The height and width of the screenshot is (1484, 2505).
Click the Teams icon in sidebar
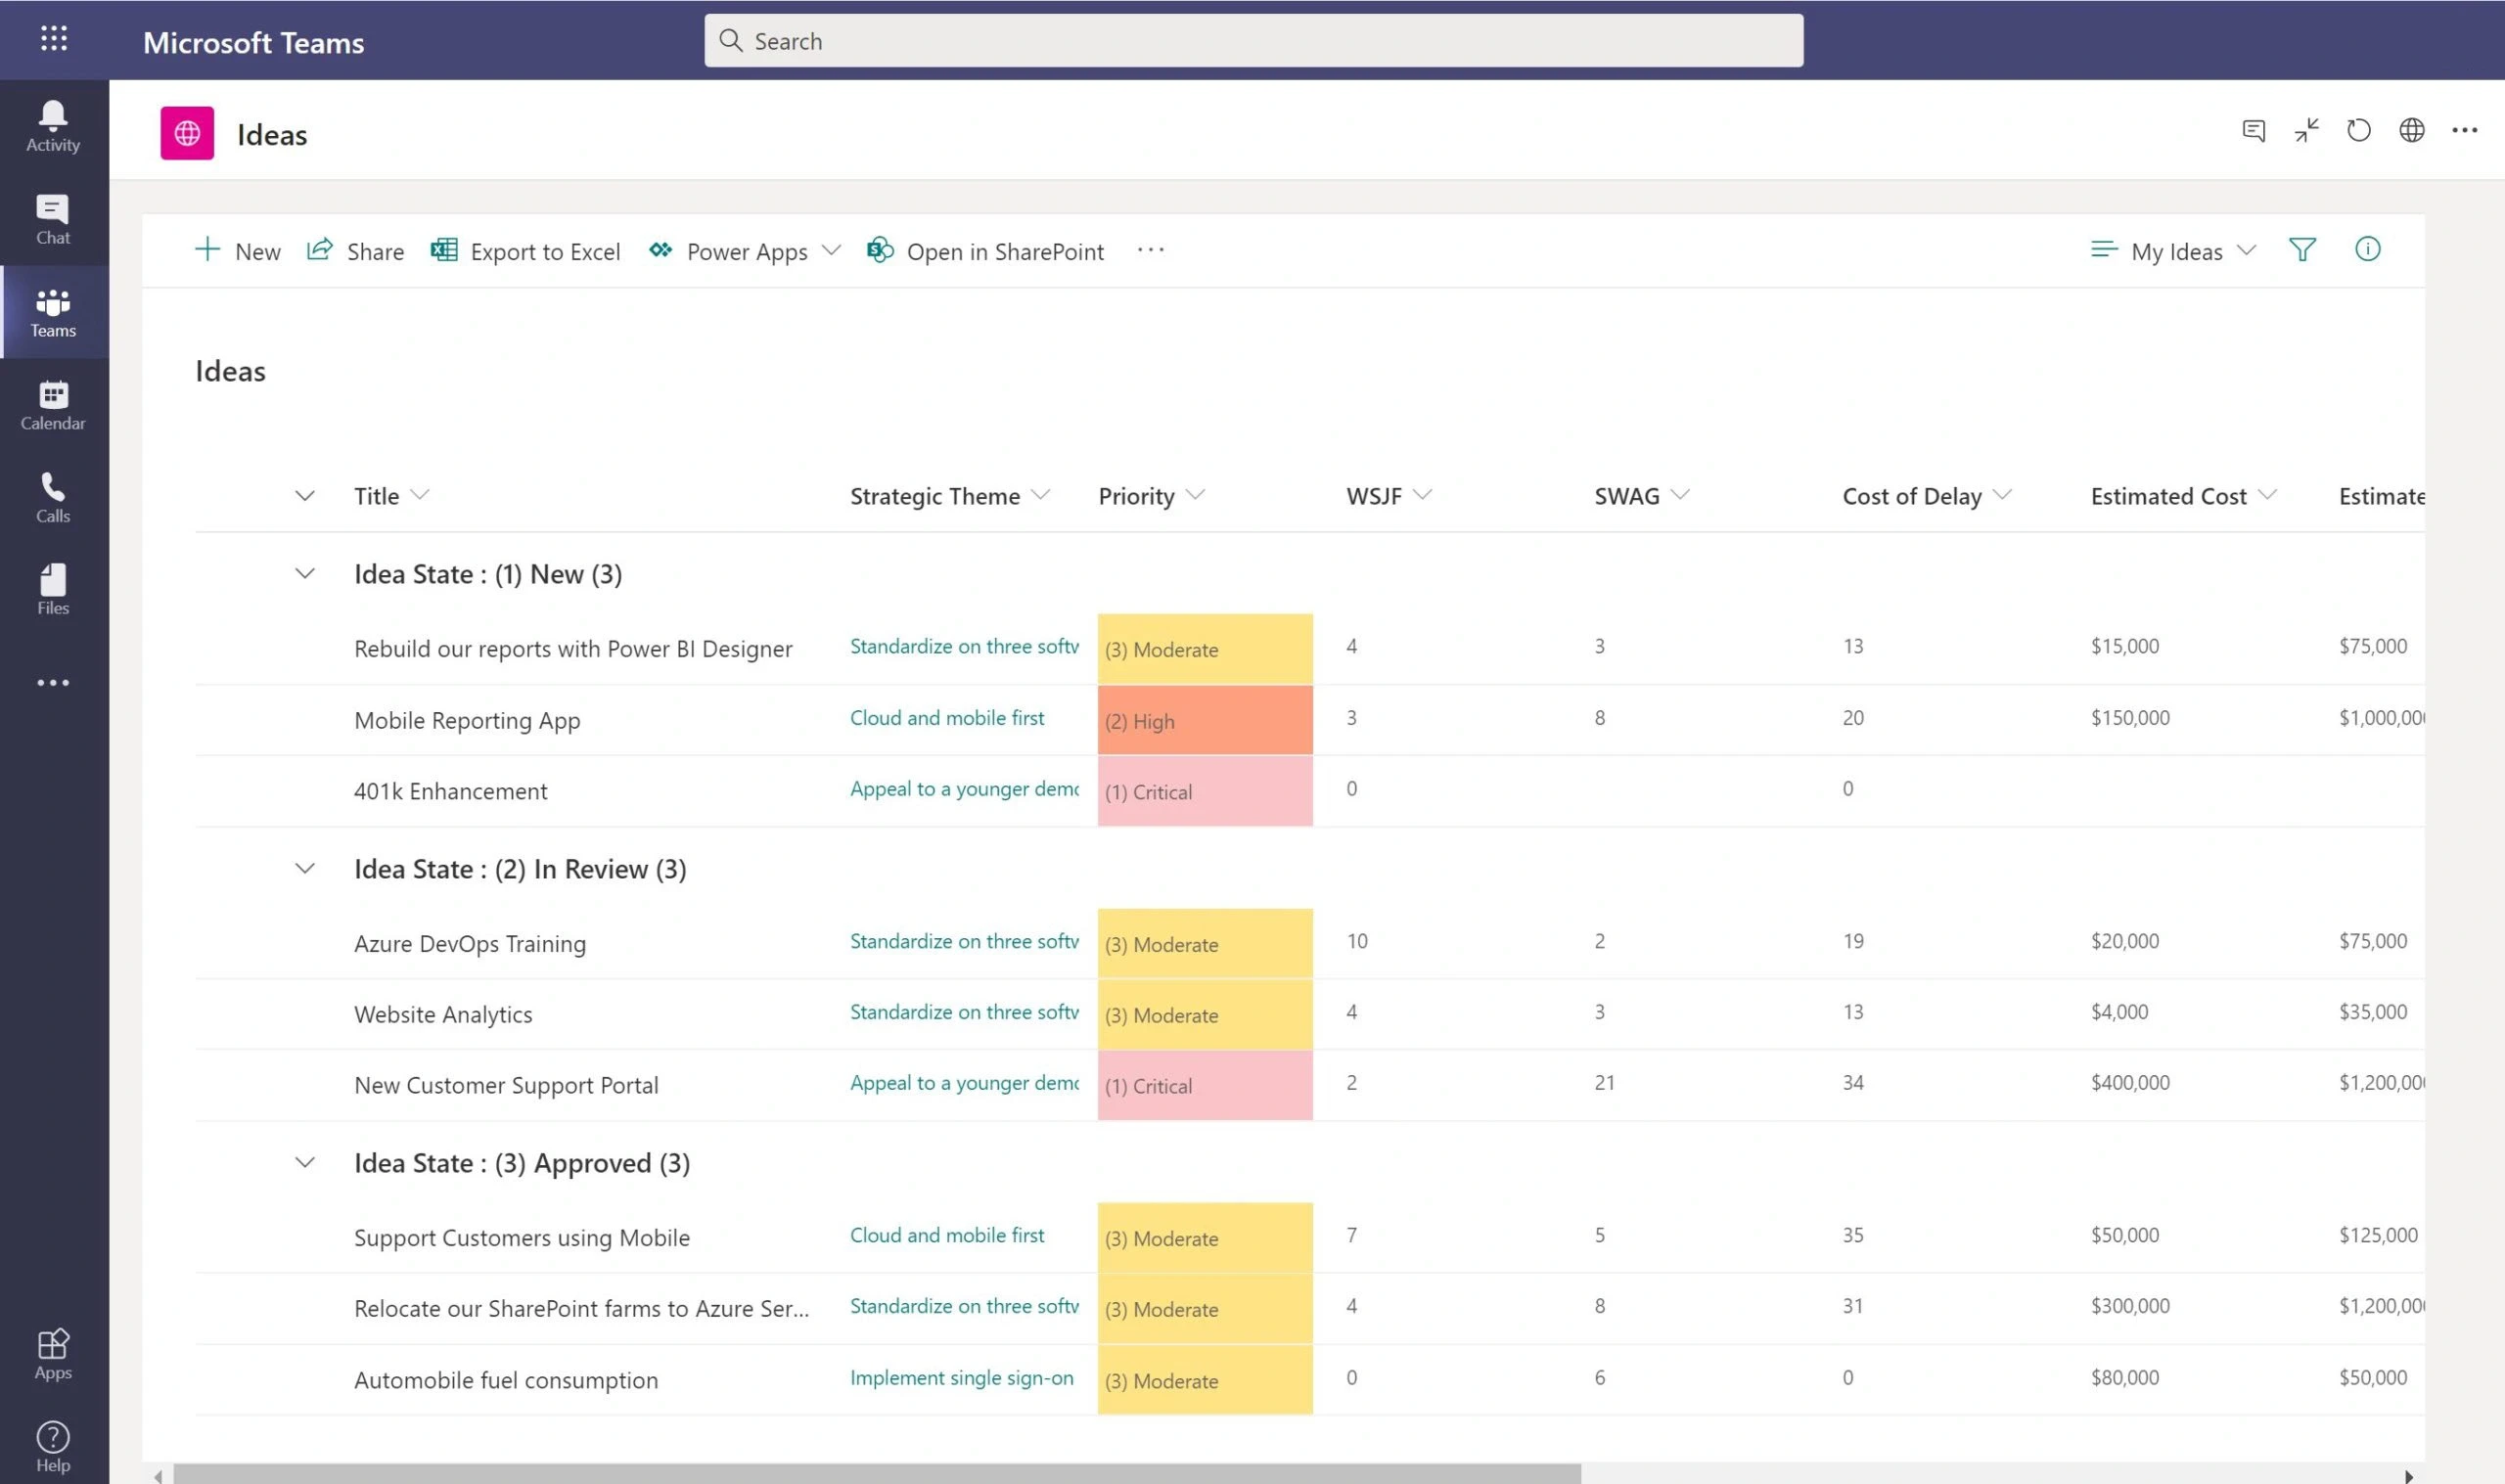[x=53, y=311]
